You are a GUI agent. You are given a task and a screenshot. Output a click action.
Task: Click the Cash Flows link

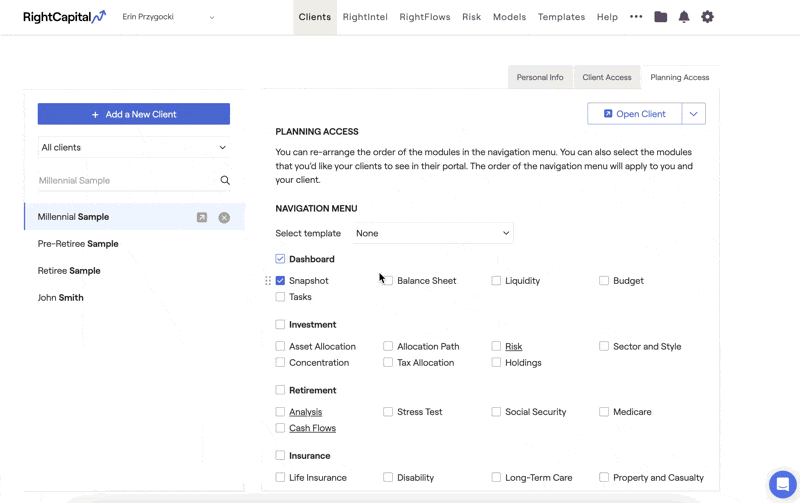tap(312, 428)
